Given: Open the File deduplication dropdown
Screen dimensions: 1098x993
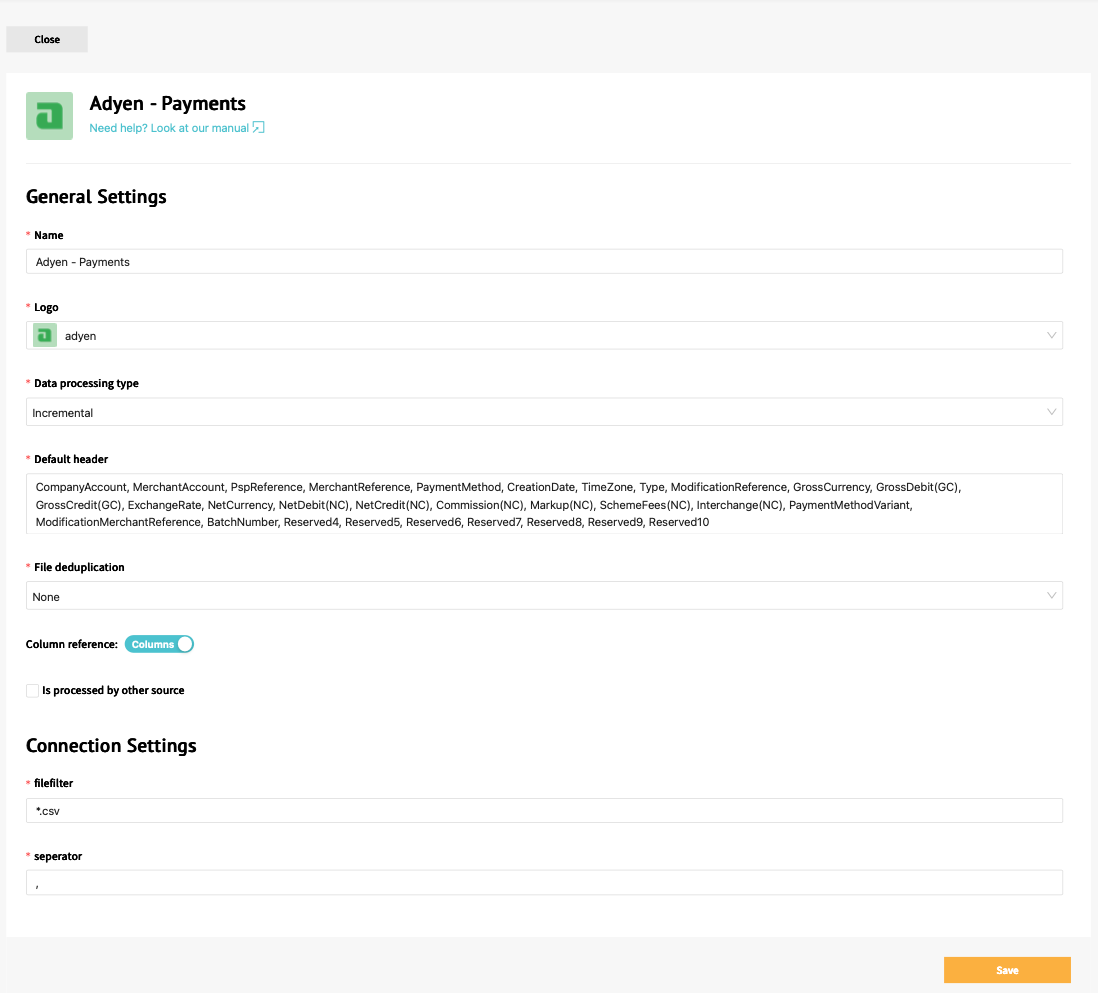Looking at the screenshot, I should [x=1051, y=596].
